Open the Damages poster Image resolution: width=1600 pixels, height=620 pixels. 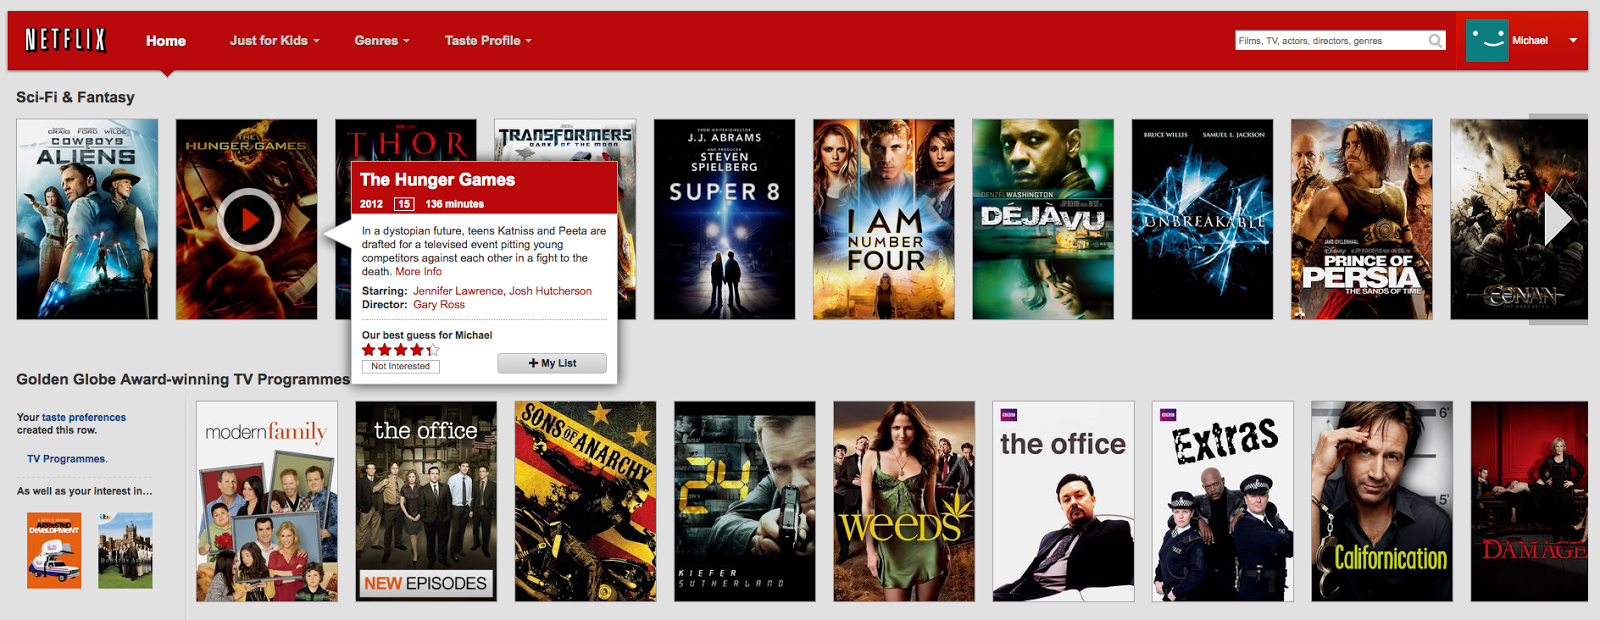coord(1529,501)
